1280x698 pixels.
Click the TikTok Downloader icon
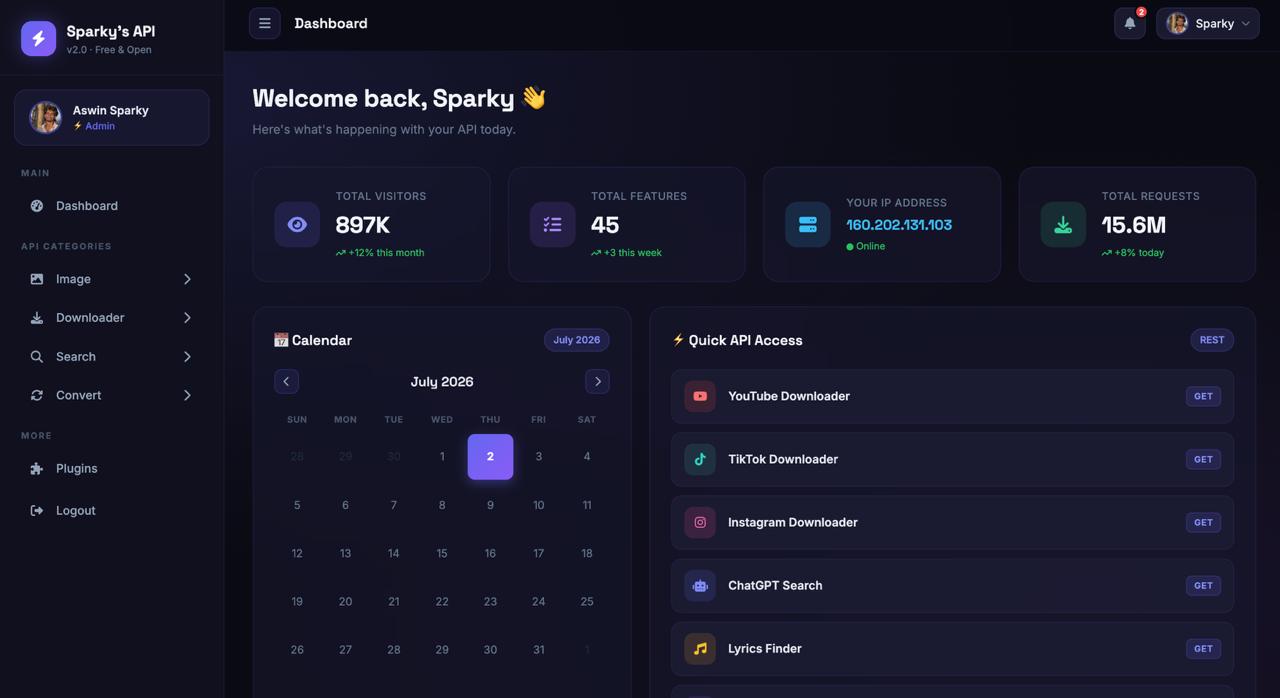(700, 459)
